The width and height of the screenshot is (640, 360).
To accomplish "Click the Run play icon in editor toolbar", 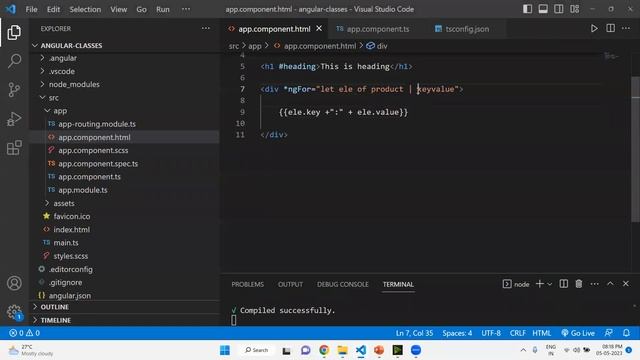I will (x=594, y=29).
